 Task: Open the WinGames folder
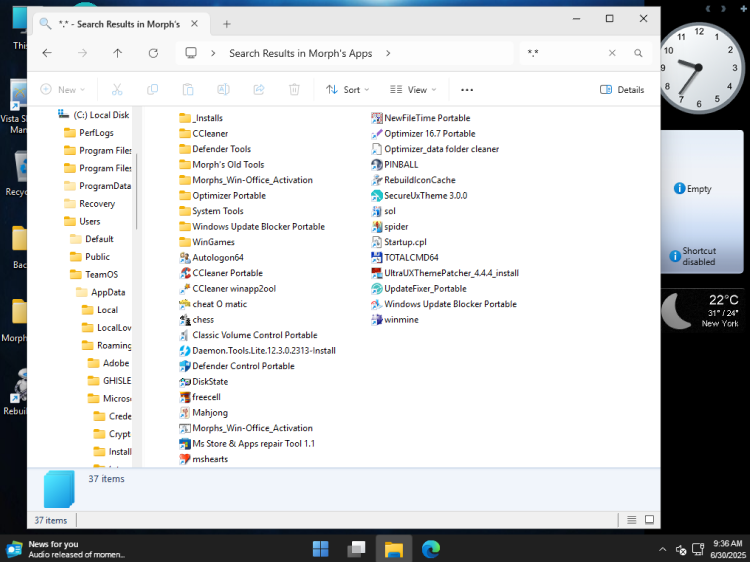207,242
